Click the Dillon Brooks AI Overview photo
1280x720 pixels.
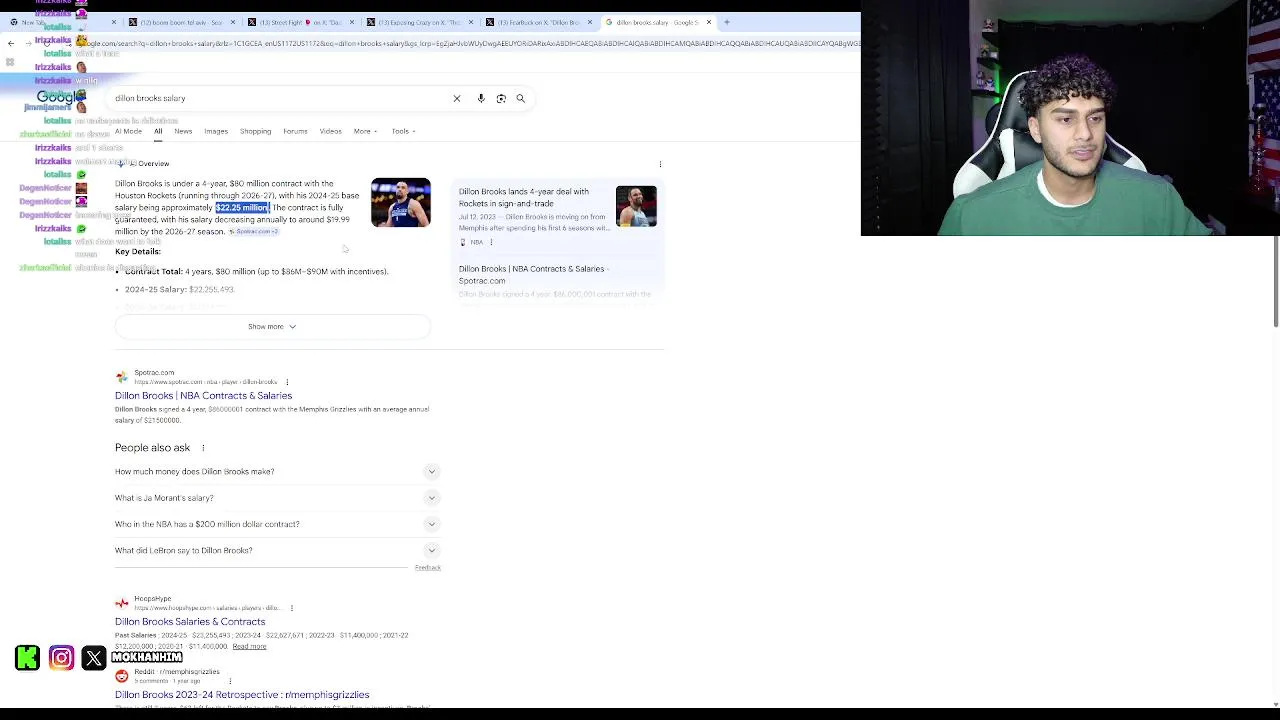401,202
